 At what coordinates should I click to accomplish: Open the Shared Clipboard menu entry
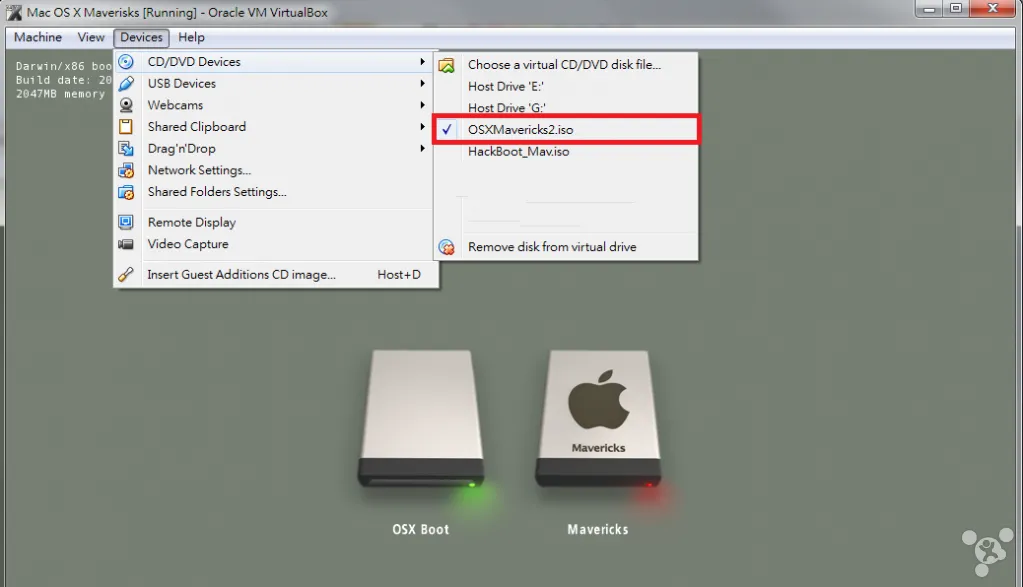click(273, 127)
